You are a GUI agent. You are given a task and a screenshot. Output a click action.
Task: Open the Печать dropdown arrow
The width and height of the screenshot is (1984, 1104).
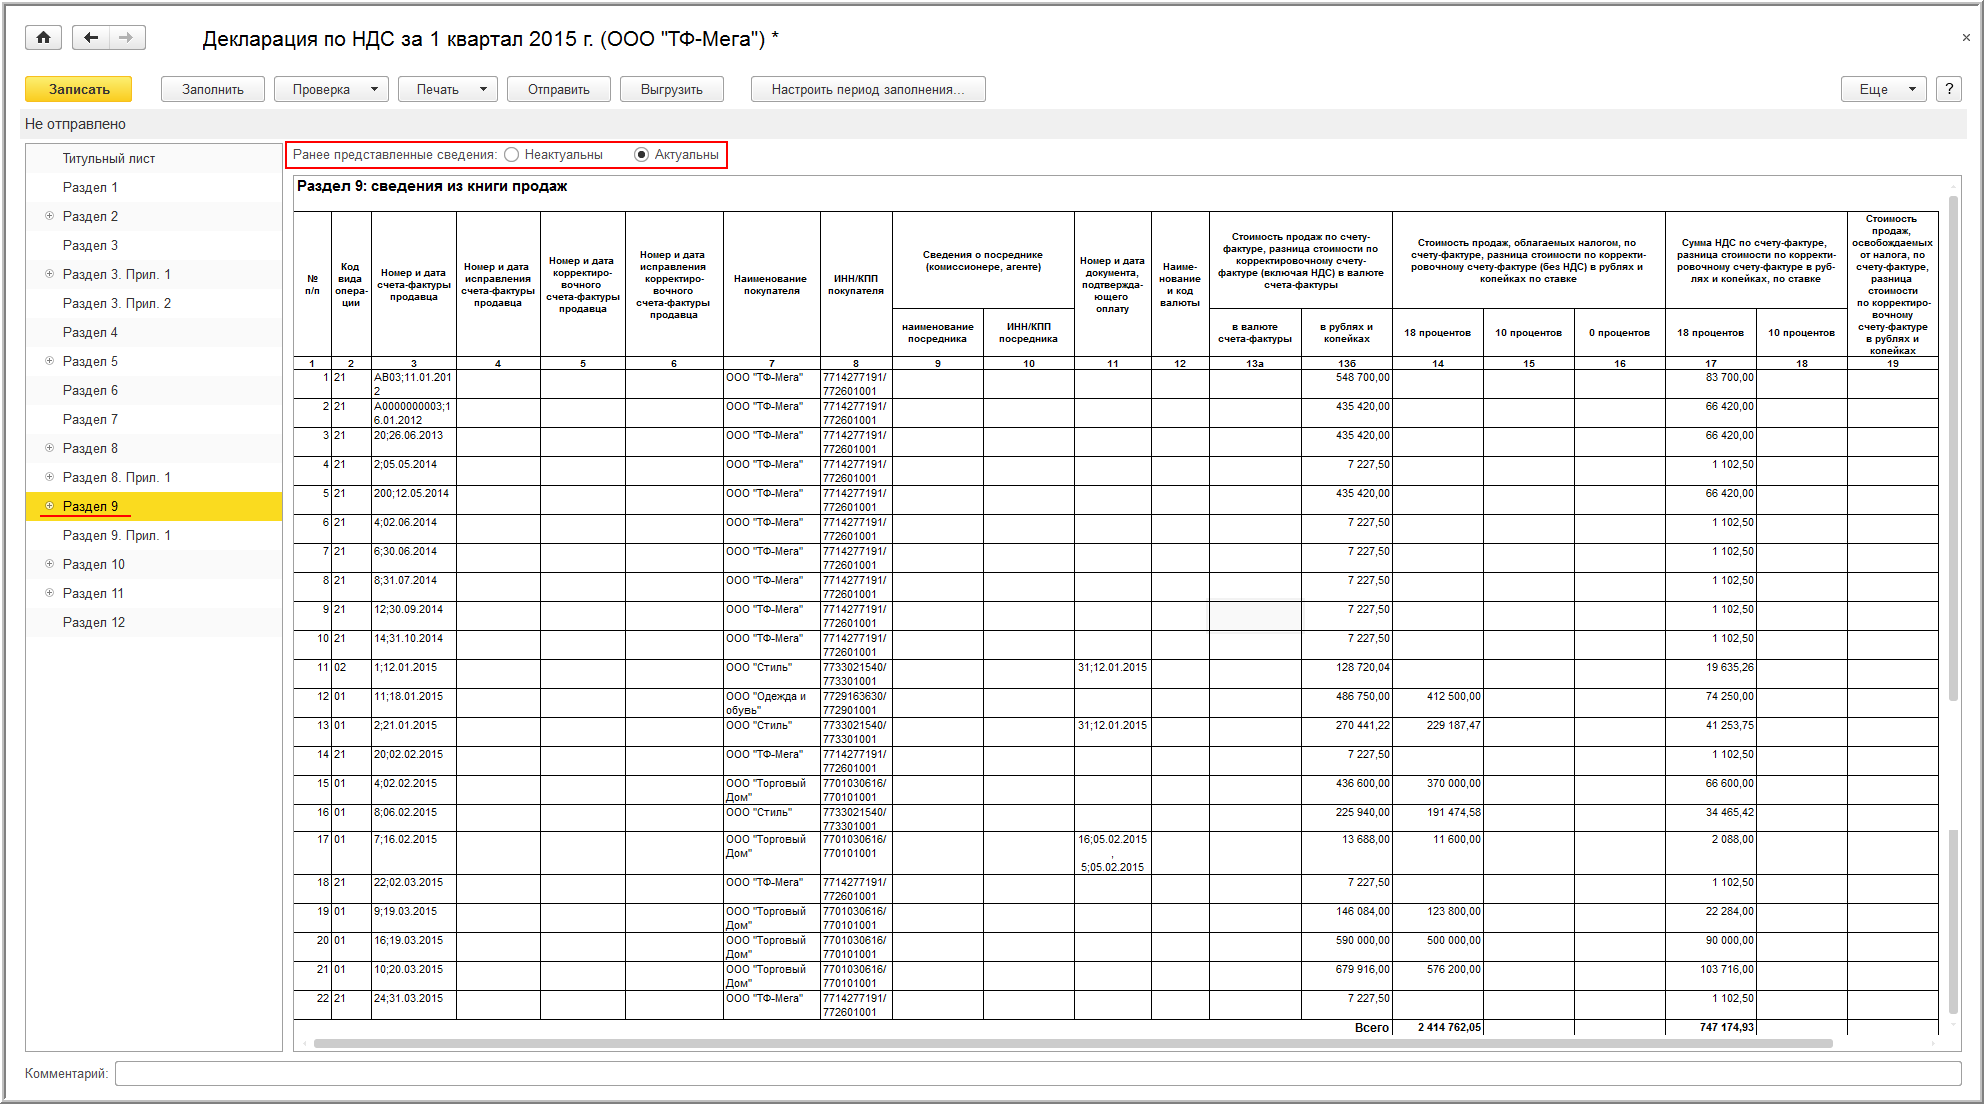(x=483, y=89)
